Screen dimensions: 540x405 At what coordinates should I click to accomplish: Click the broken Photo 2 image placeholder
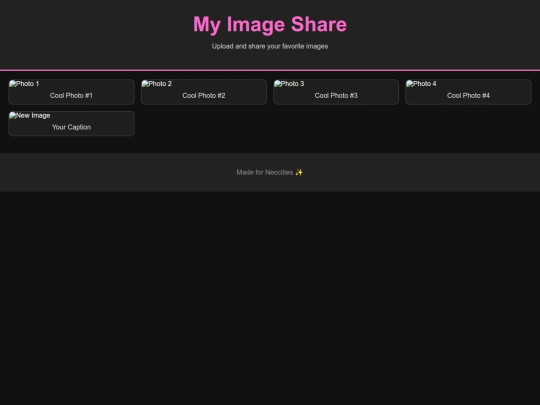pyautogui.click(x=157, y=84)
